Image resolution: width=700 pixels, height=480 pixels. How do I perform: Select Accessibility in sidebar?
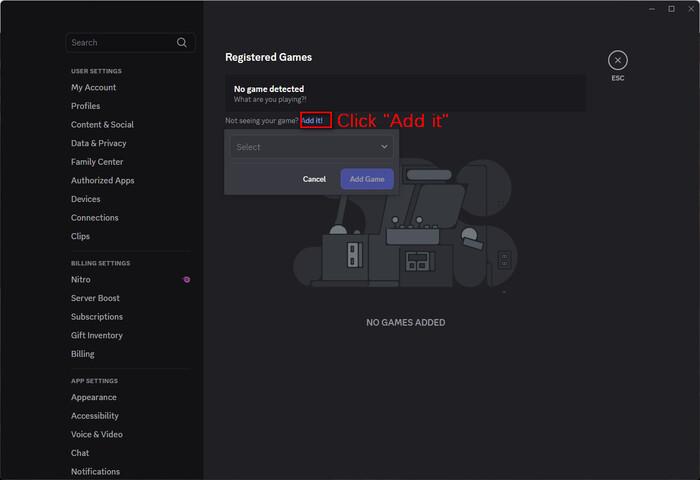pos(95,416)
